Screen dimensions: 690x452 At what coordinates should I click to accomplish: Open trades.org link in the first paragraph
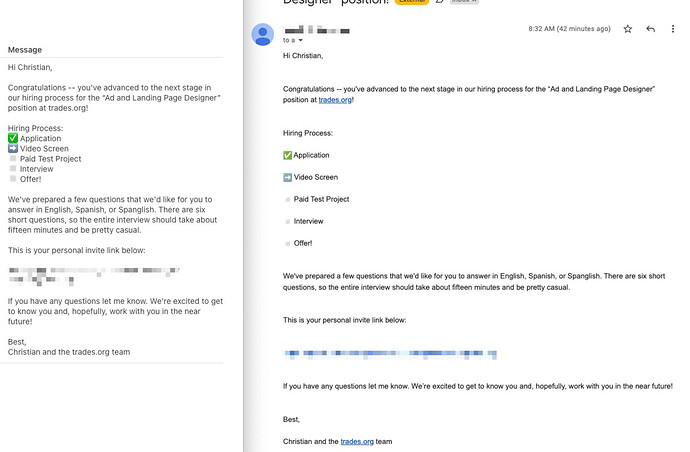[x=335, y=100]
